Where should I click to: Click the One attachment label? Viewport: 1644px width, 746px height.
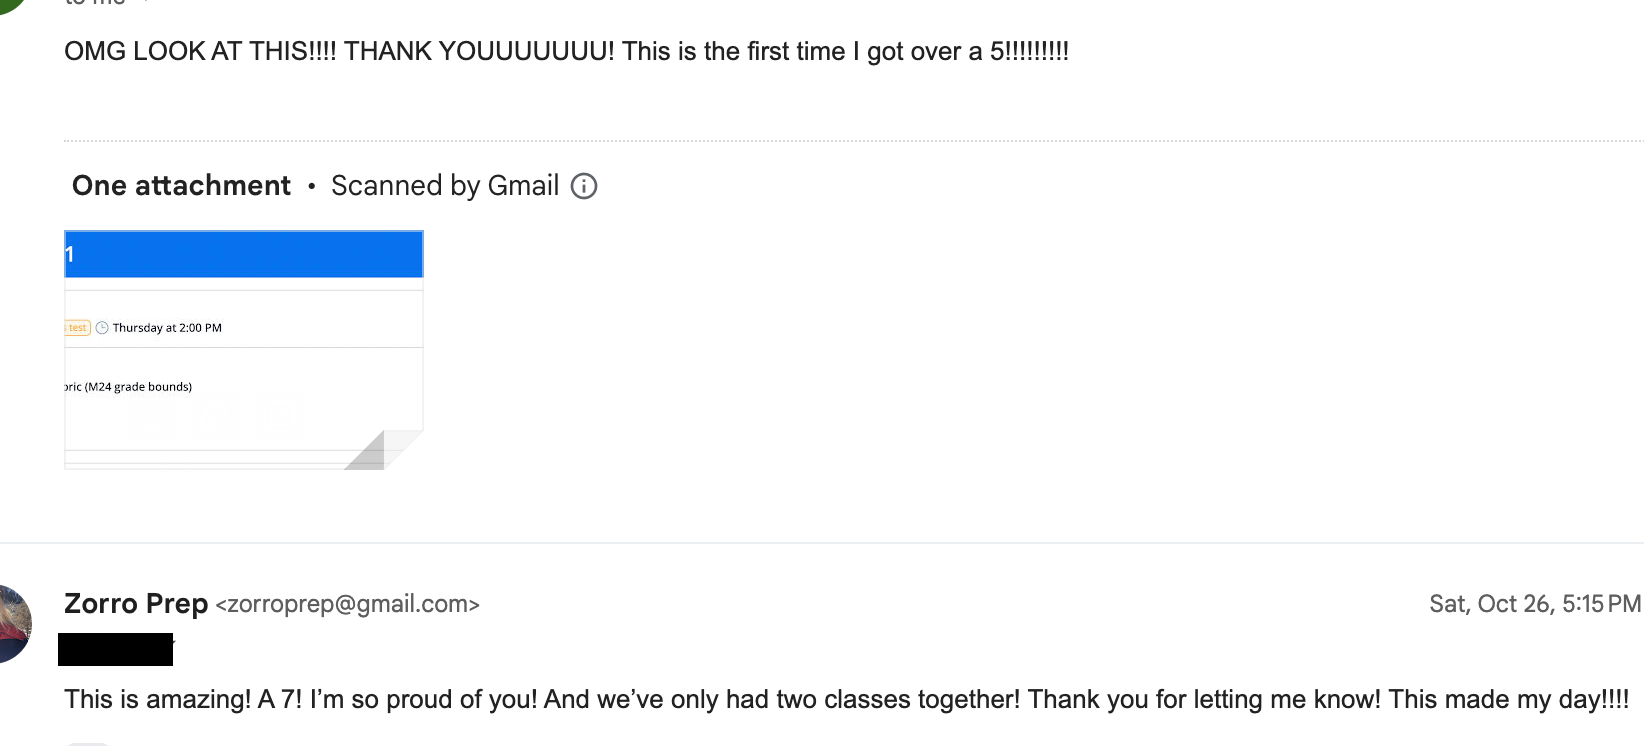pos(181,186)
